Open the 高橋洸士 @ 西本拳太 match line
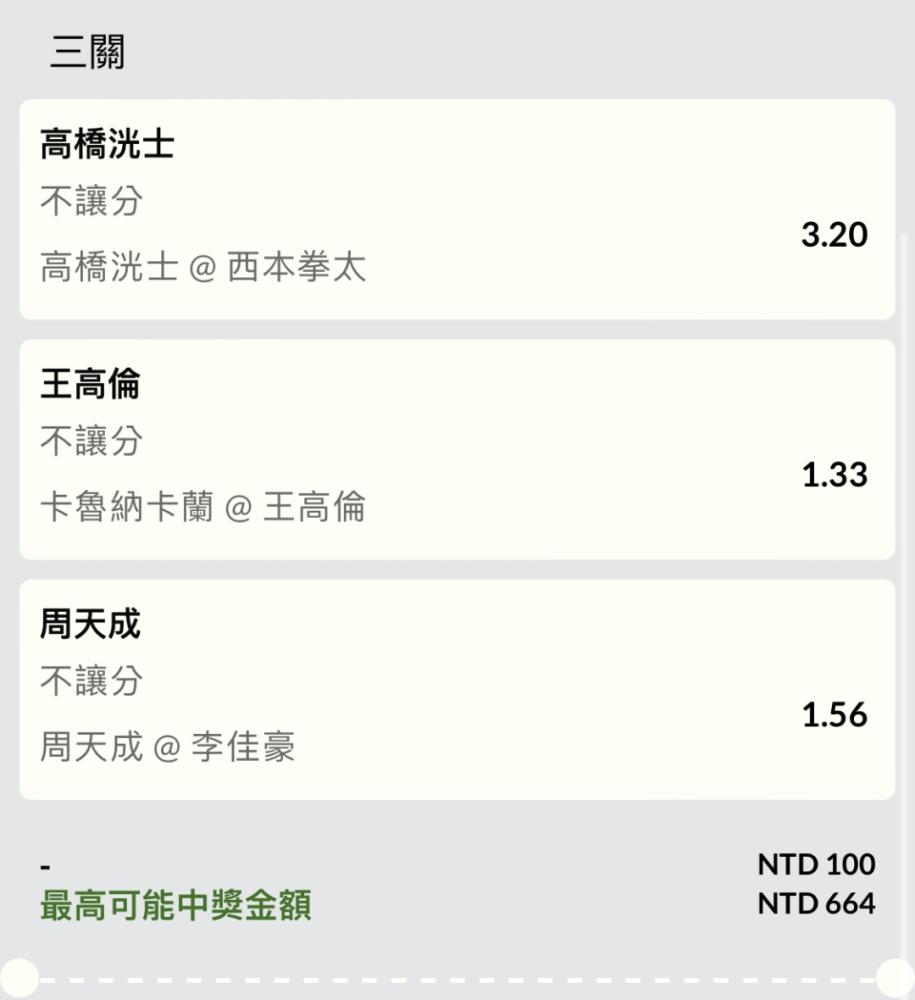Image resolution: width=915 pixels, height=1000 pixels. (203, 267)
